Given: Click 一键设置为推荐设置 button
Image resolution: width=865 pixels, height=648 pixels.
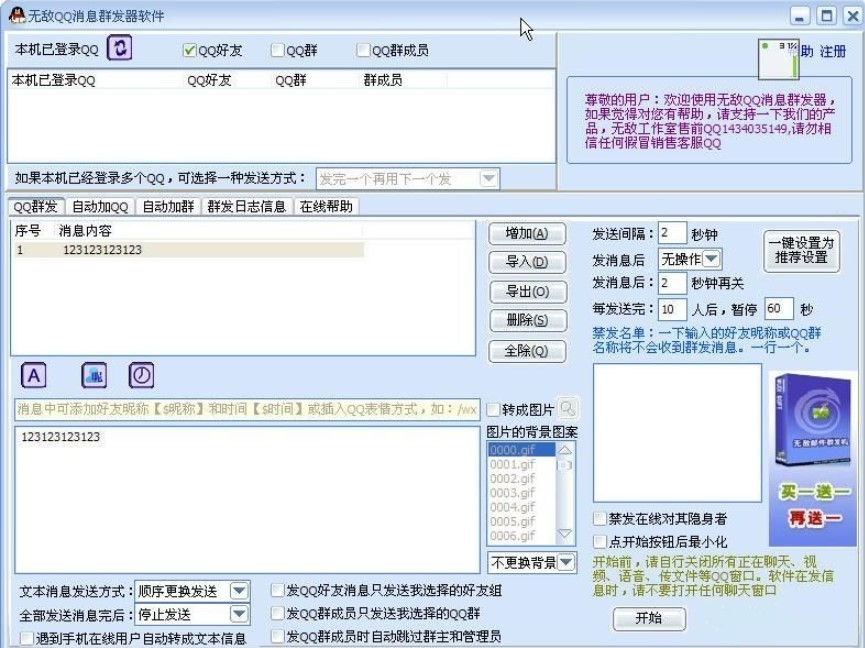Looking at the screenshot, I should tap(802, 251).
